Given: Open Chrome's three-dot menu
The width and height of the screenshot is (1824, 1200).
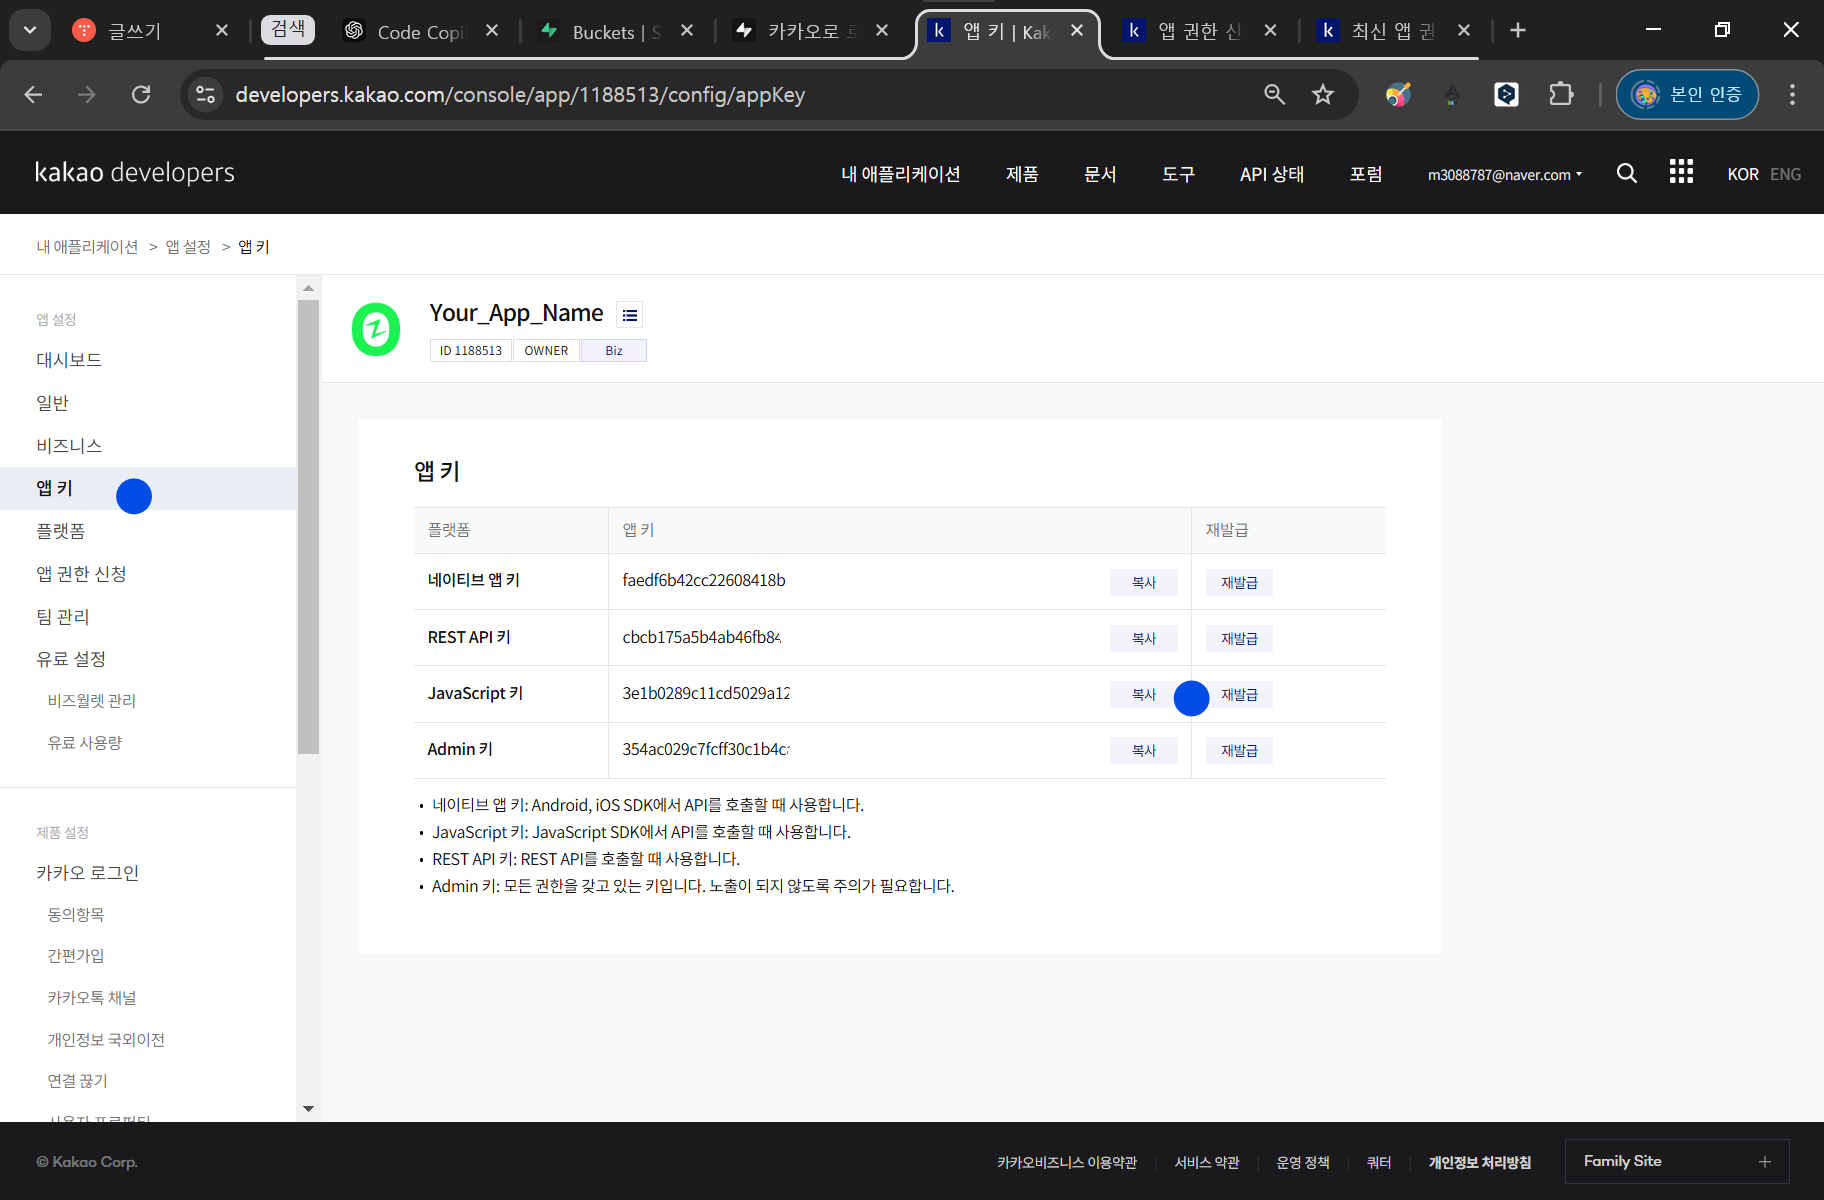Looking at the screenshot, I should [1792, 94].
